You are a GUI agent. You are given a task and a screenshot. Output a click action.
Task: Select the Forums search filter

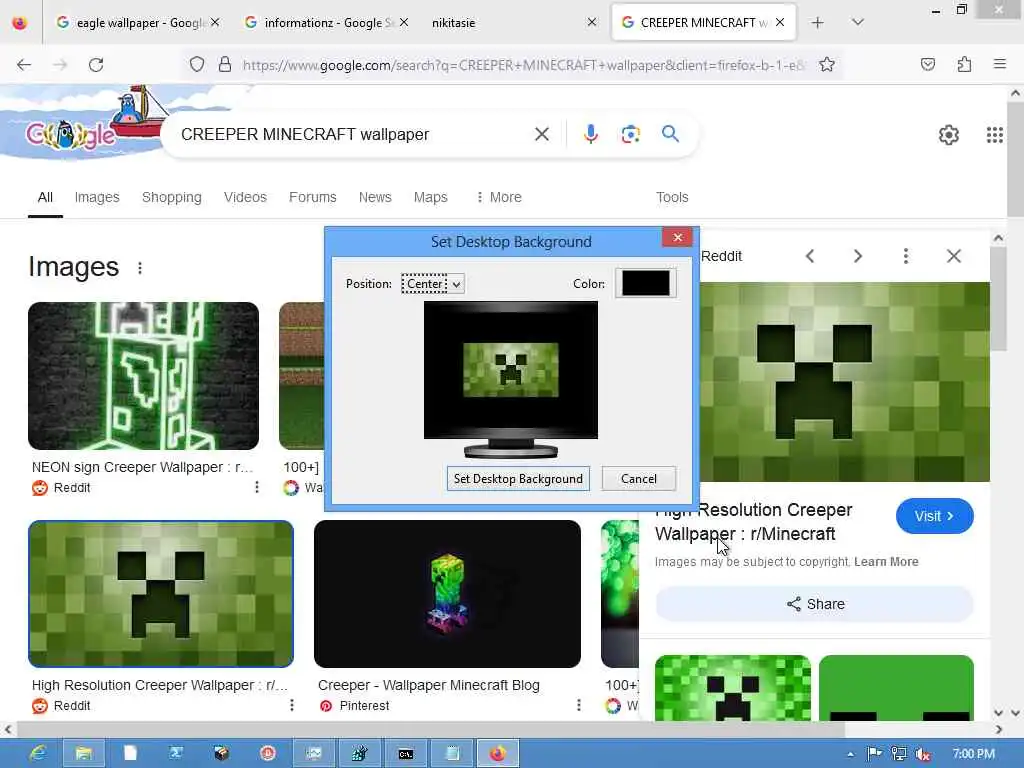(x=313, y=197)
